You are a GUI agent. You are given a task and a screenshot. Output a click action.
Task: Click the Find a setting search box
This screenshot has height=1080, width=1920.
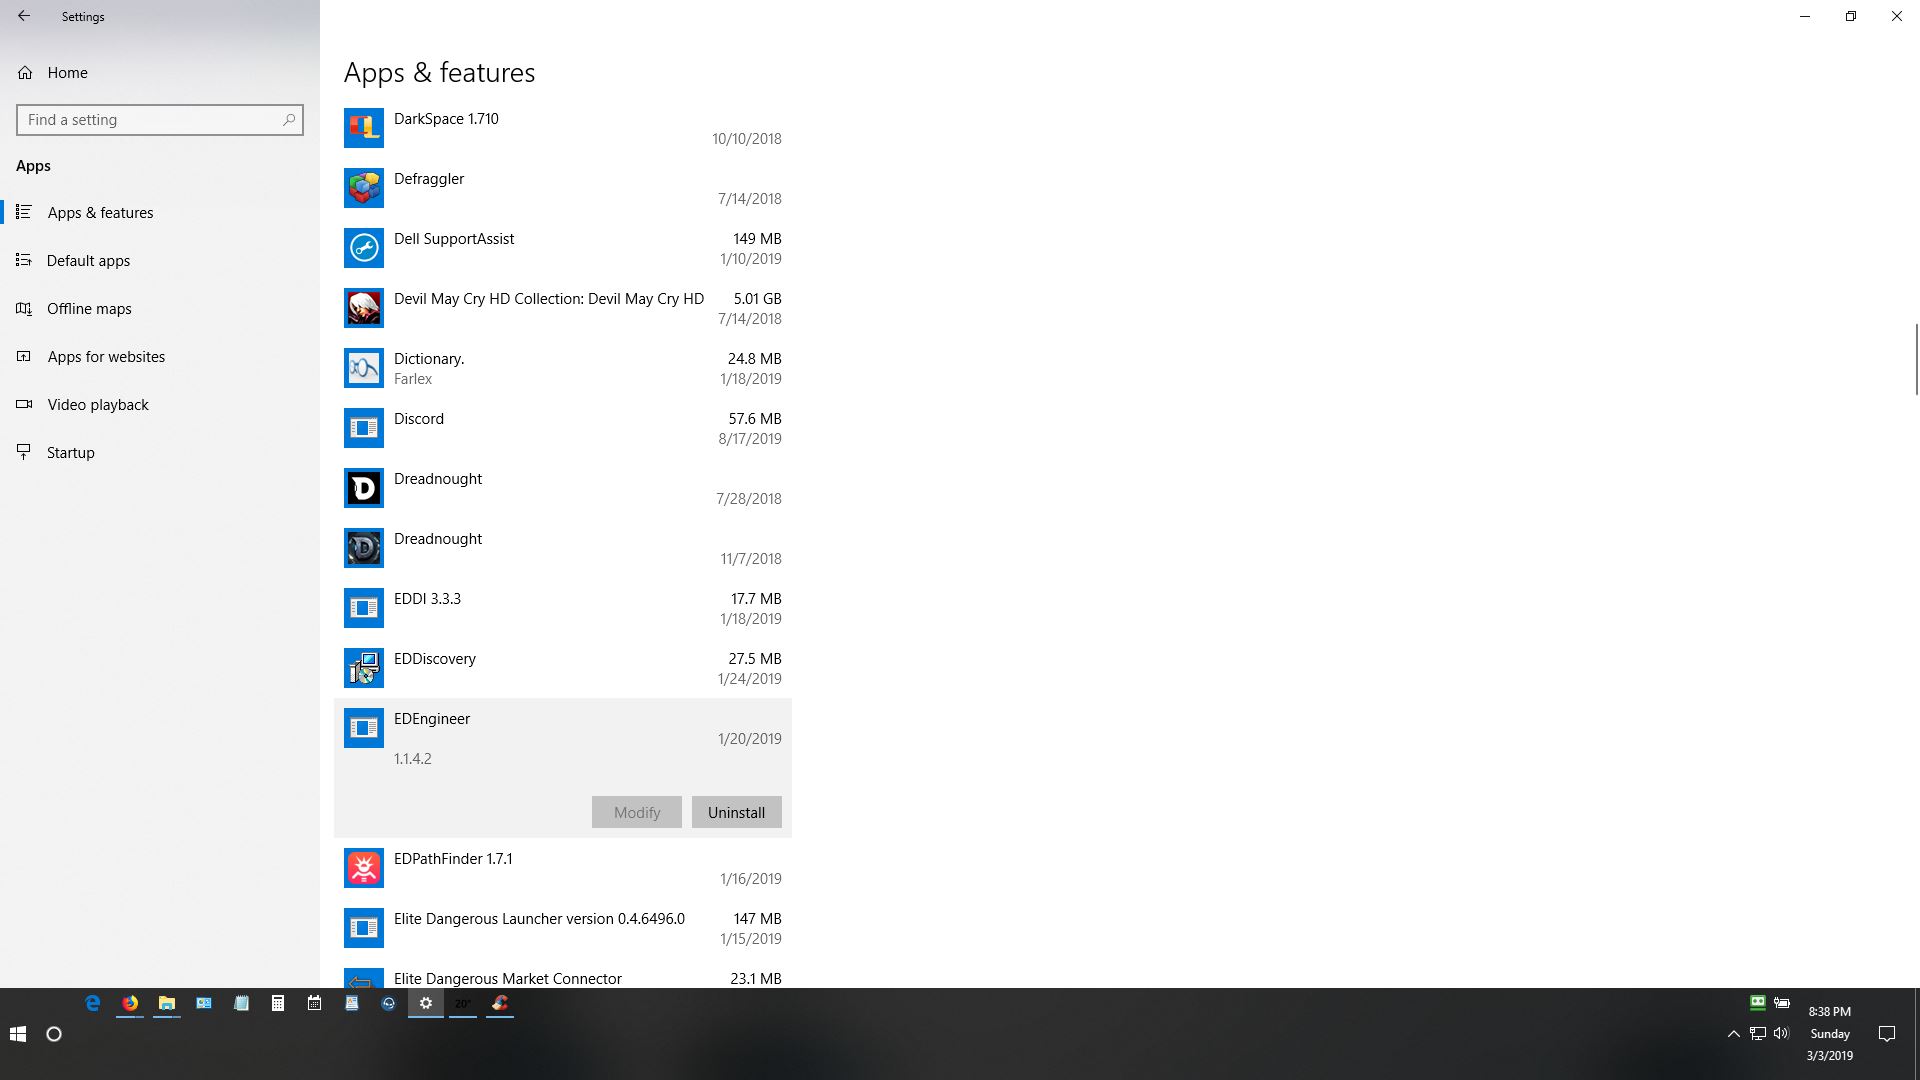(150, 120)
